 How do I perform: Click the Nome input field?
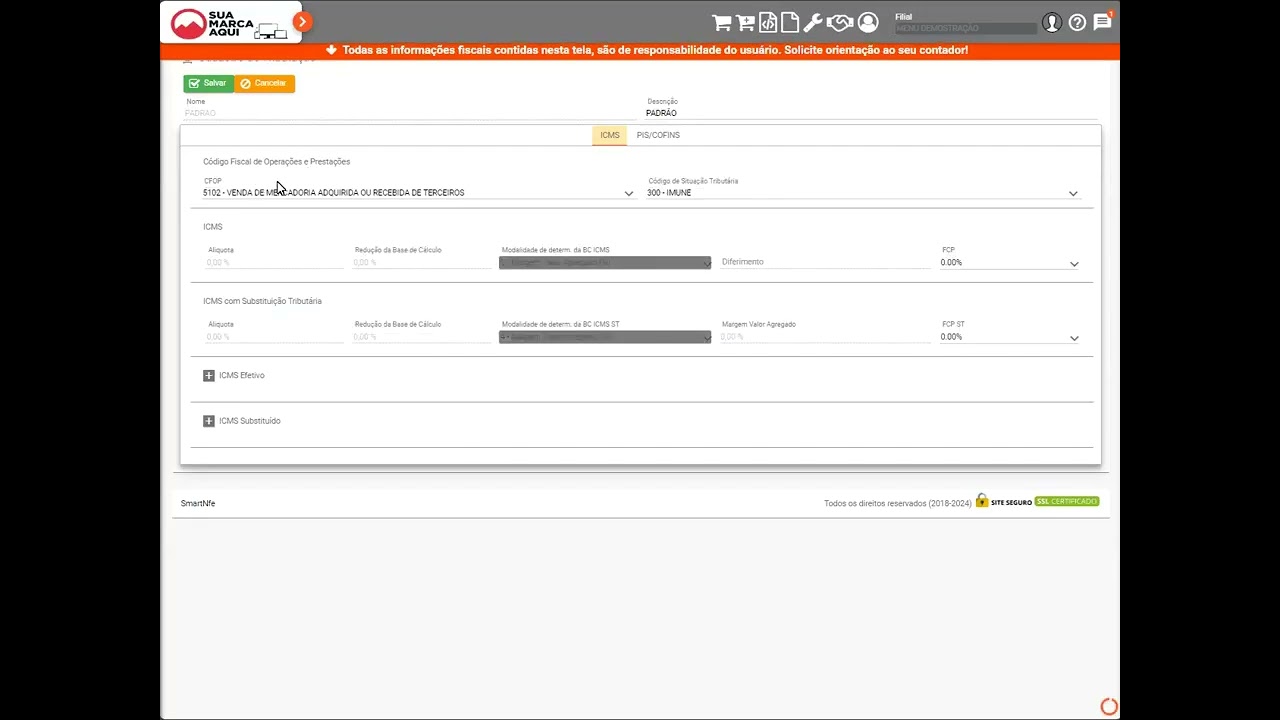(x=408, y=113)
